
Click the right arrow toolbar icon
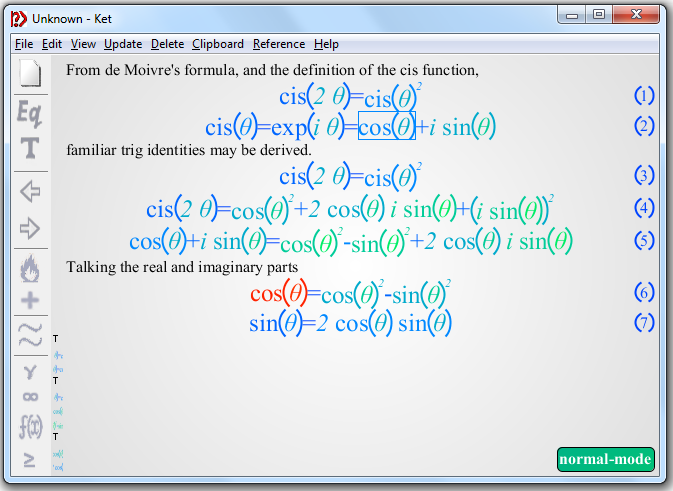click(x=30, y=228)
